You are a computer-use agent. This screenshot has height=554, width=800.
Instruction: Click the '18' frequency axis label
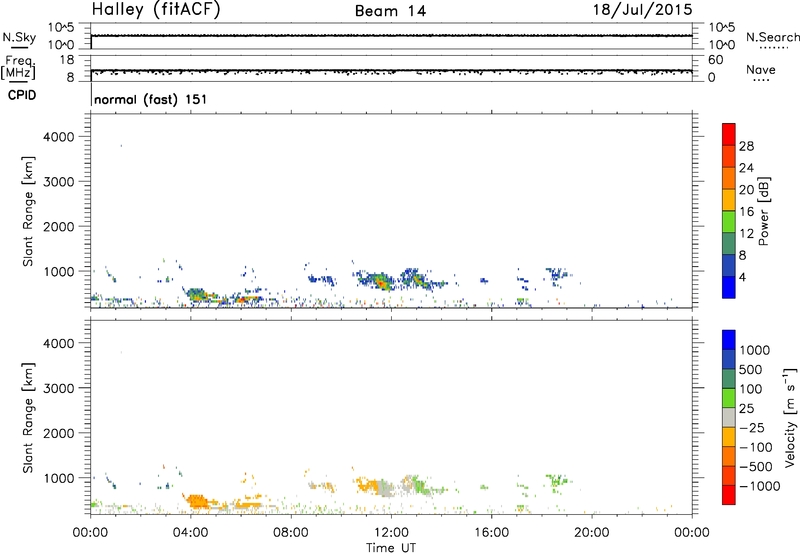pos(67,60)
